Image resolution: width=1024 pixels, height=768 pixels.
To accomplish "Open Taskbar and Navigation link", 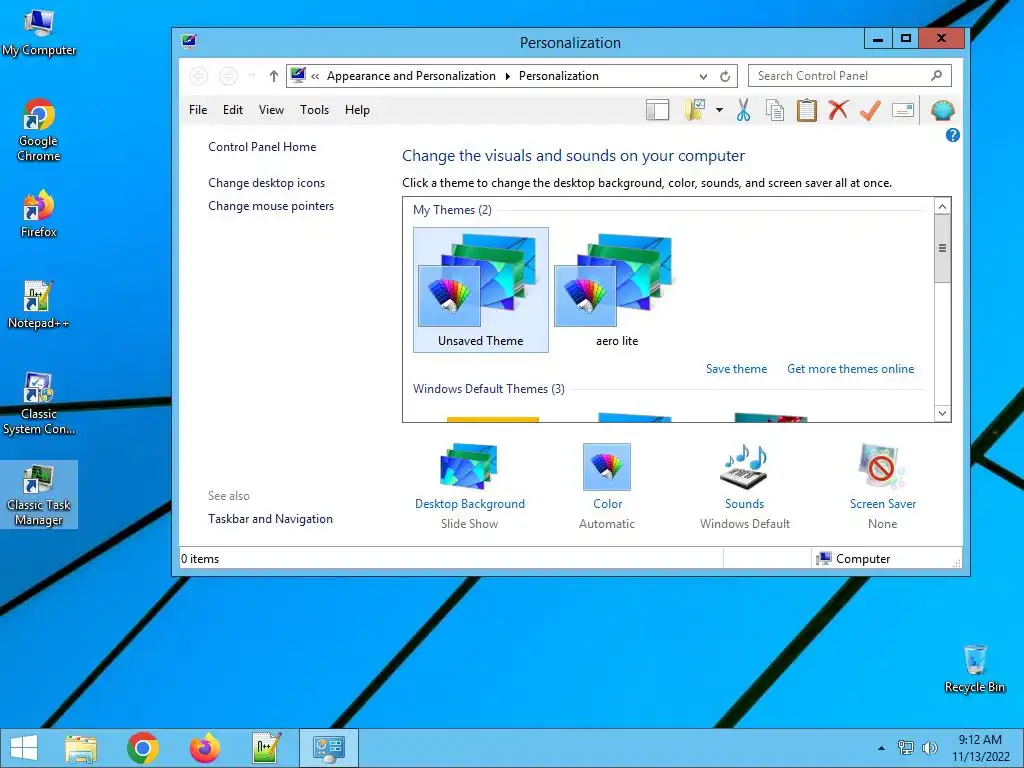I will (x=270, y=519).
